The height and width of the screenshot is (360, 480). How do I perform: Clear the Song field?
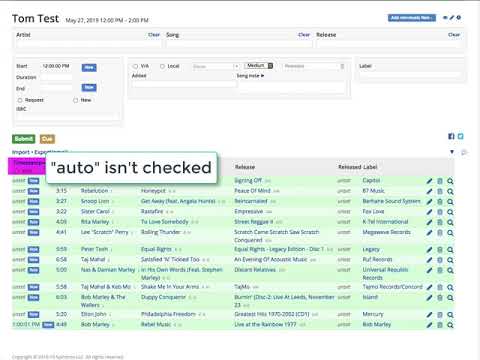pos(304,35)
